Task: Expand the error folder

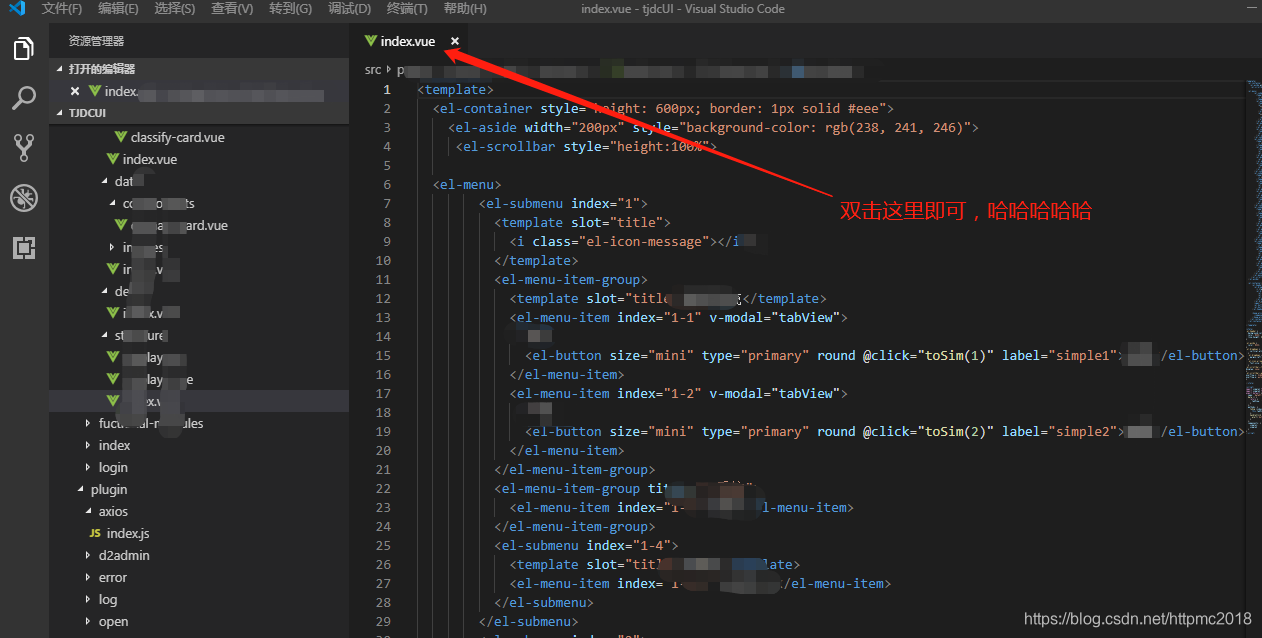Action: point(113,577)
